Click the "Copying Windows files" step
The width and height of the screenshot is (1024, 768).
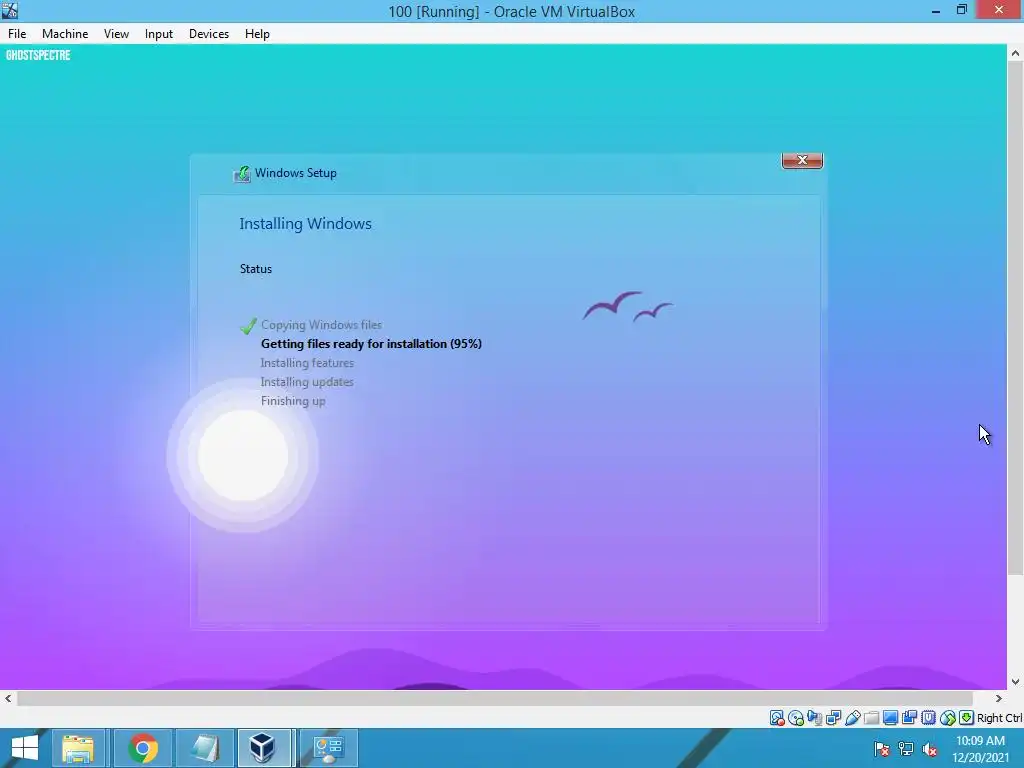tap(321, 325)
